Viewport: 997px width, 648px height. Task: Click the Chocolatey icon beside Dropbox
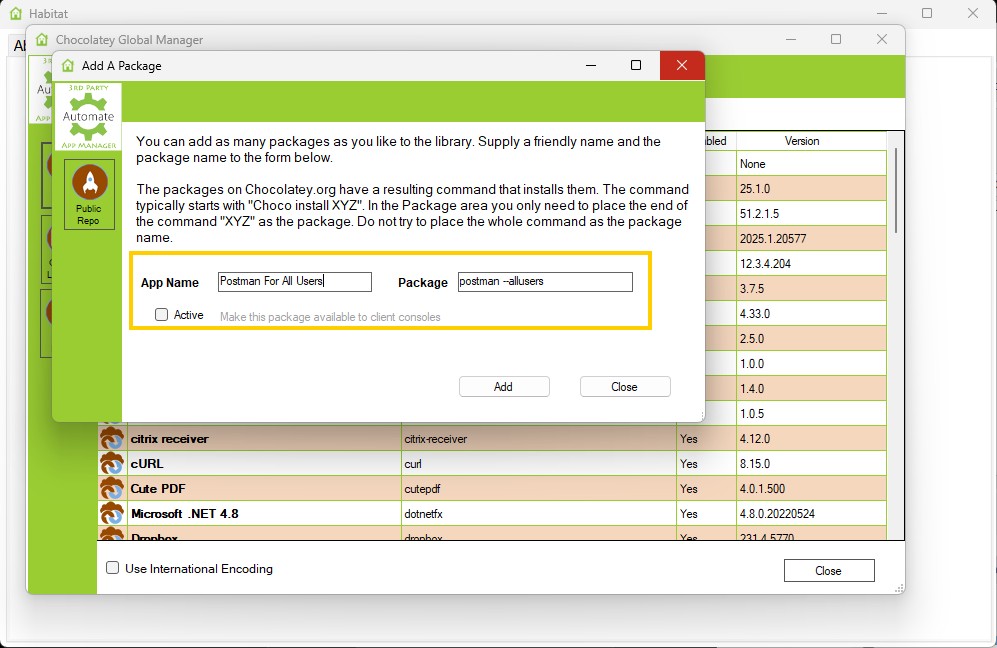(112, 537)
